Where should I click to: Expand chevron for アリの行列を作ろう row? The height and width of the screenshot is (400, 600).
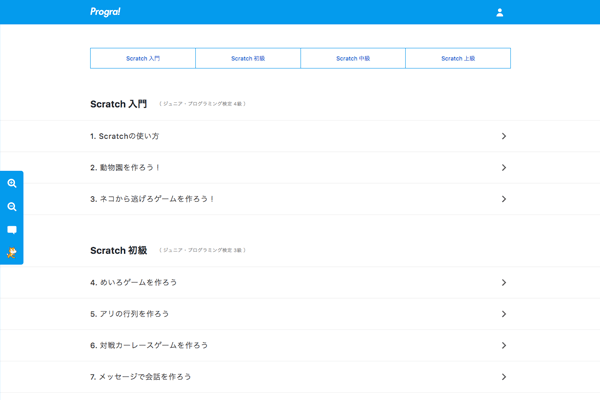pos(504,314)
